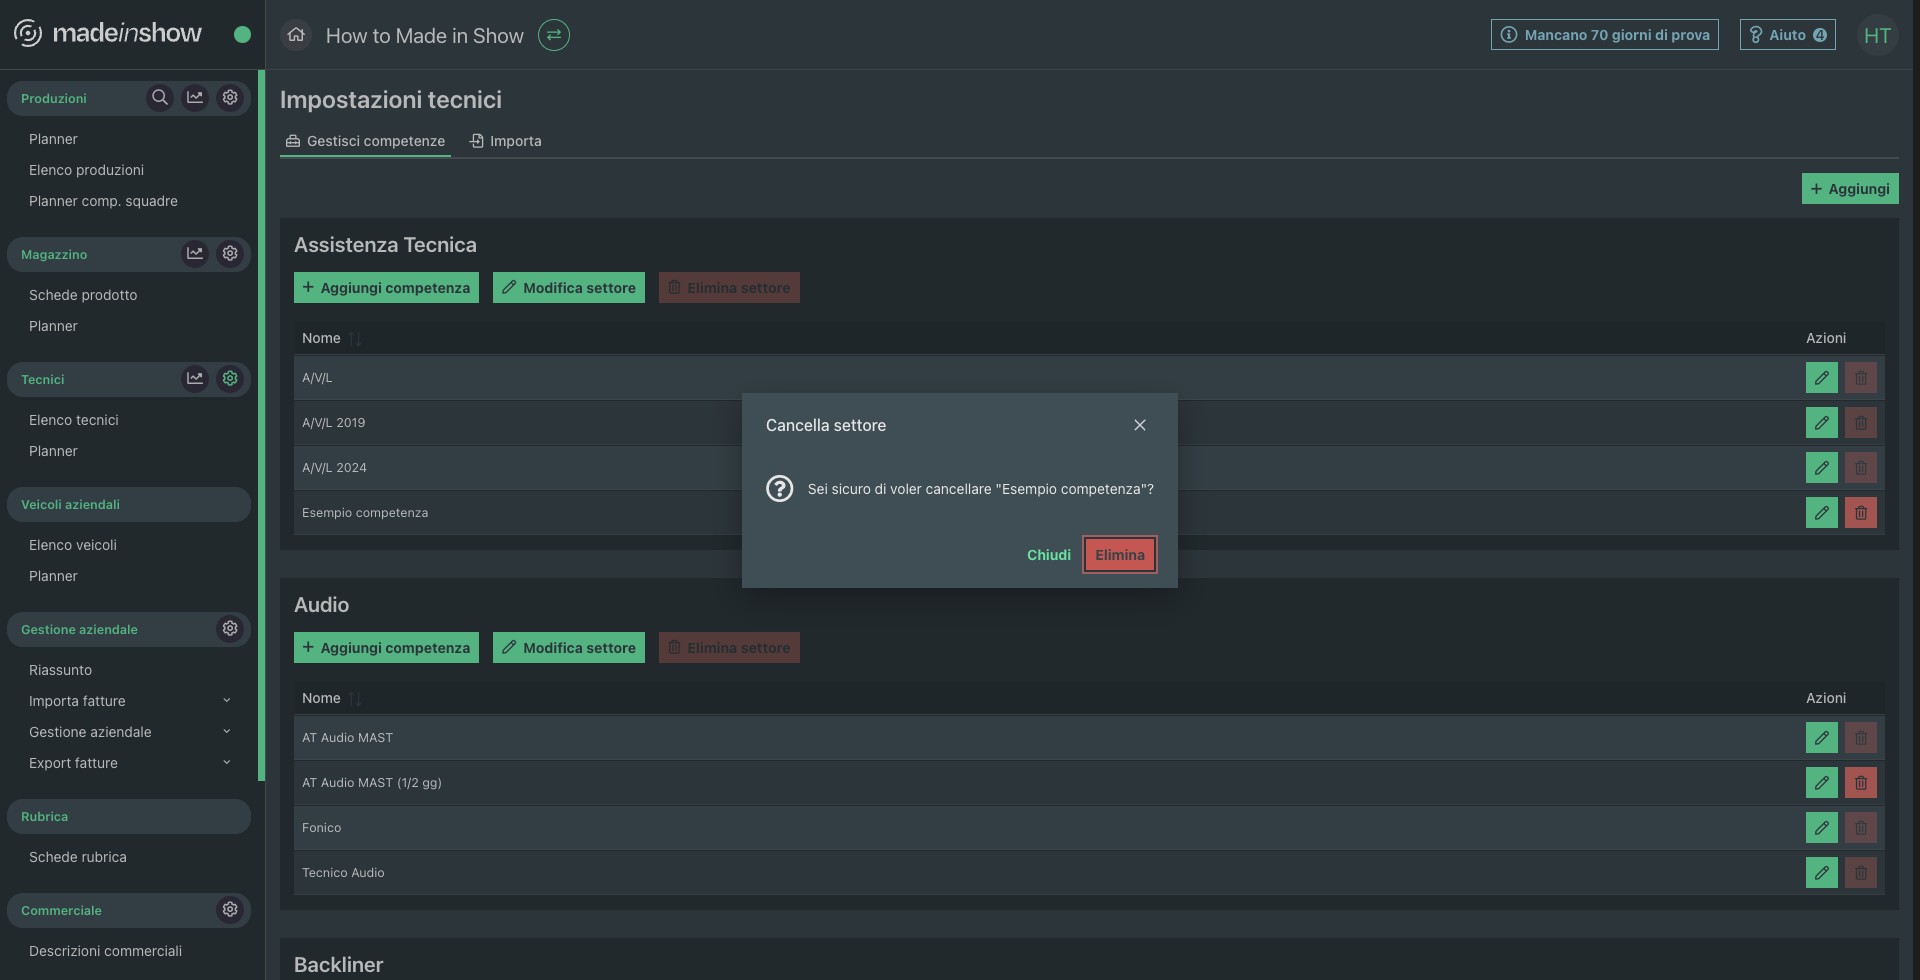Delete the AT Audio MAST (1/2 gg) row
The height and width of the screenshot is (980, 1920).
[1860, 783]
